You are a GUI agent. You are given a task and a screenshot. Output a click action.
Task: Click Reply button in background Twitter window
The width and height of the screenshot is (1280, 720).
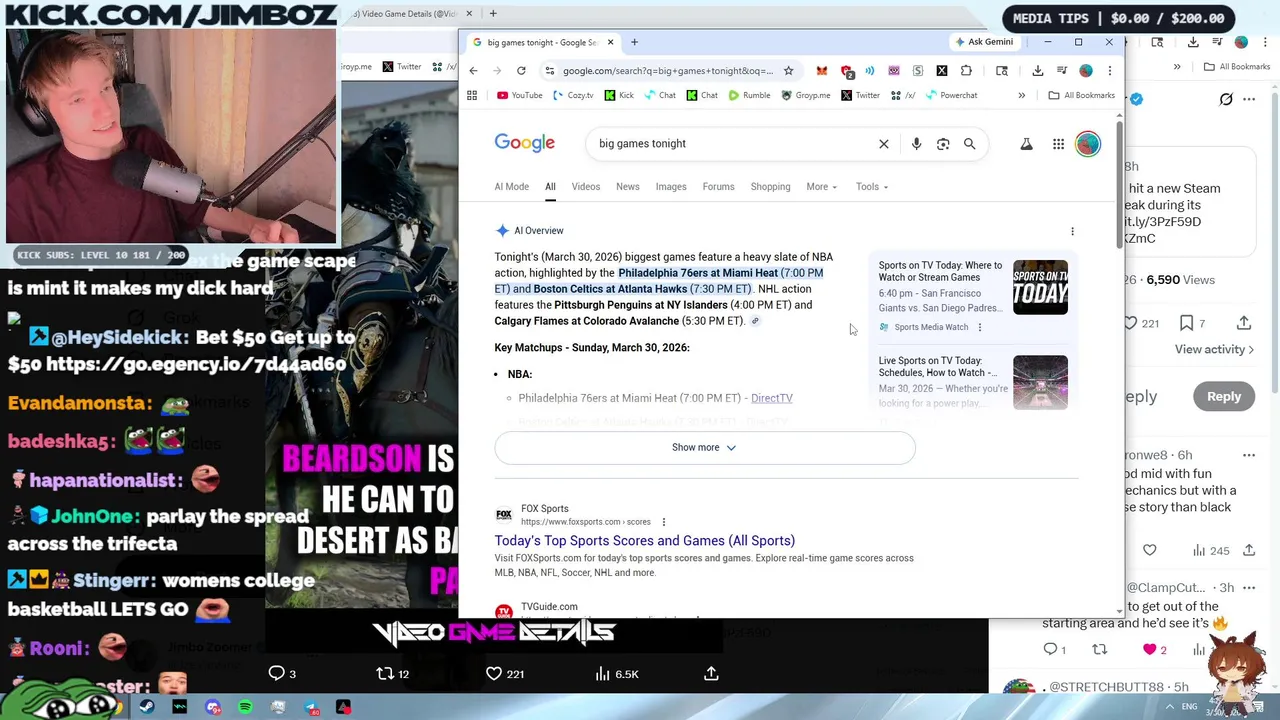click(x=1223, y=396)
